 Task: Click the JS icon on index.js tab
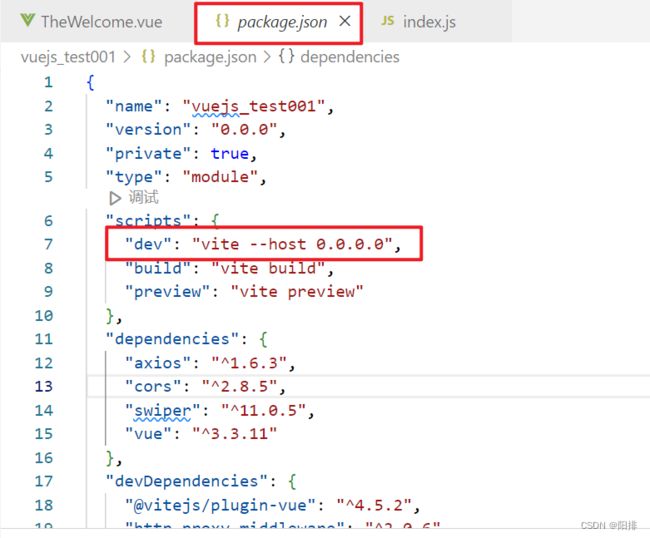point(388,21)
